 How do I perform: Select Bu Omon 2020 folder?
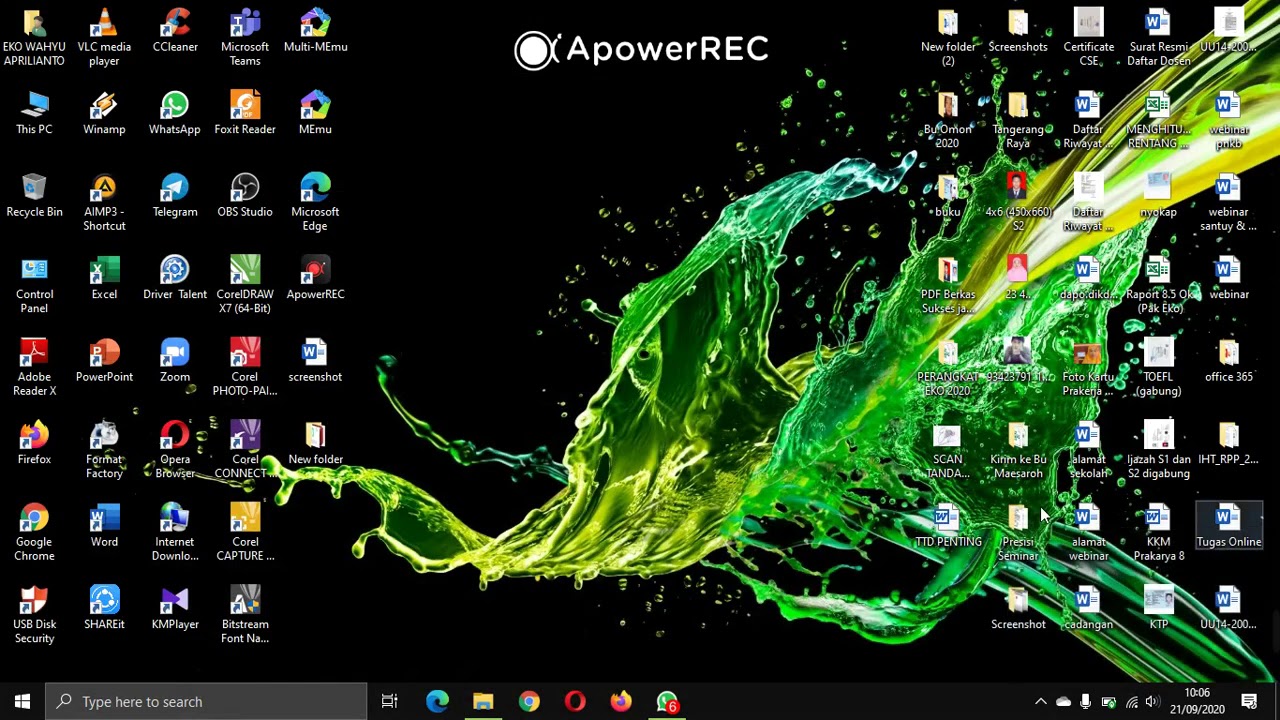click(x=947, y=120)
